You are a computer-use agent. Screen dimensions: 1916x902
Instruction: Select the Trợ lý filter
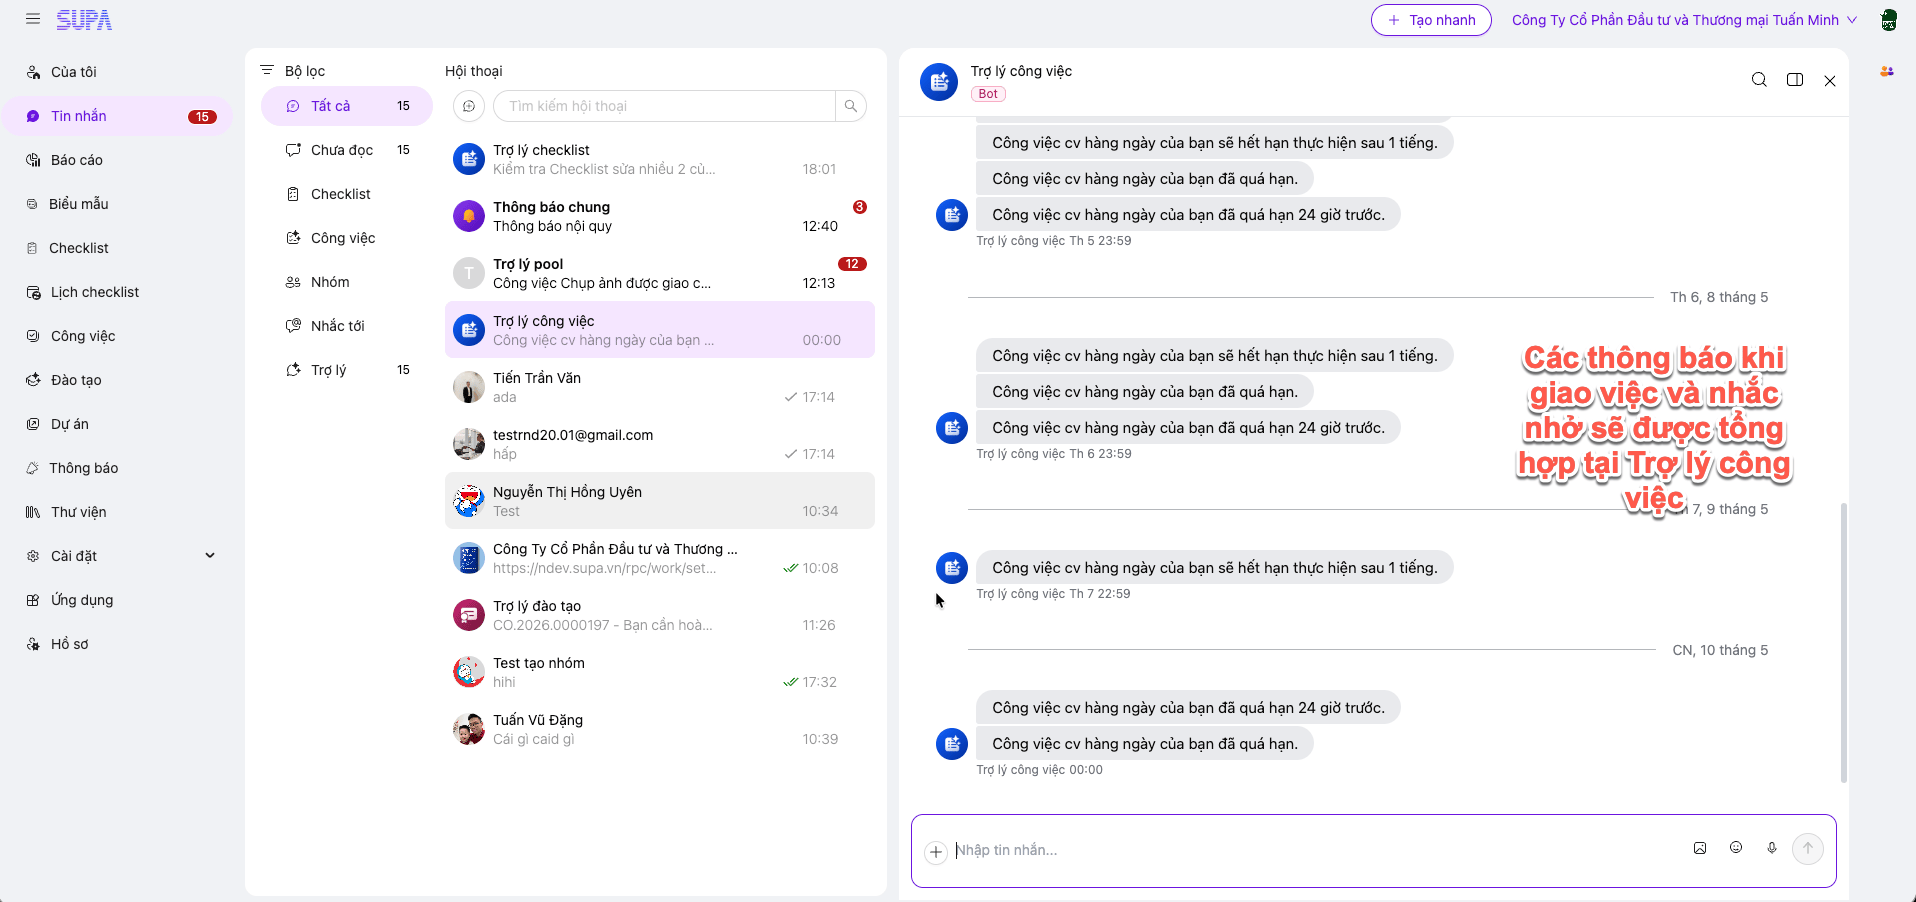[x=347, y=370]
